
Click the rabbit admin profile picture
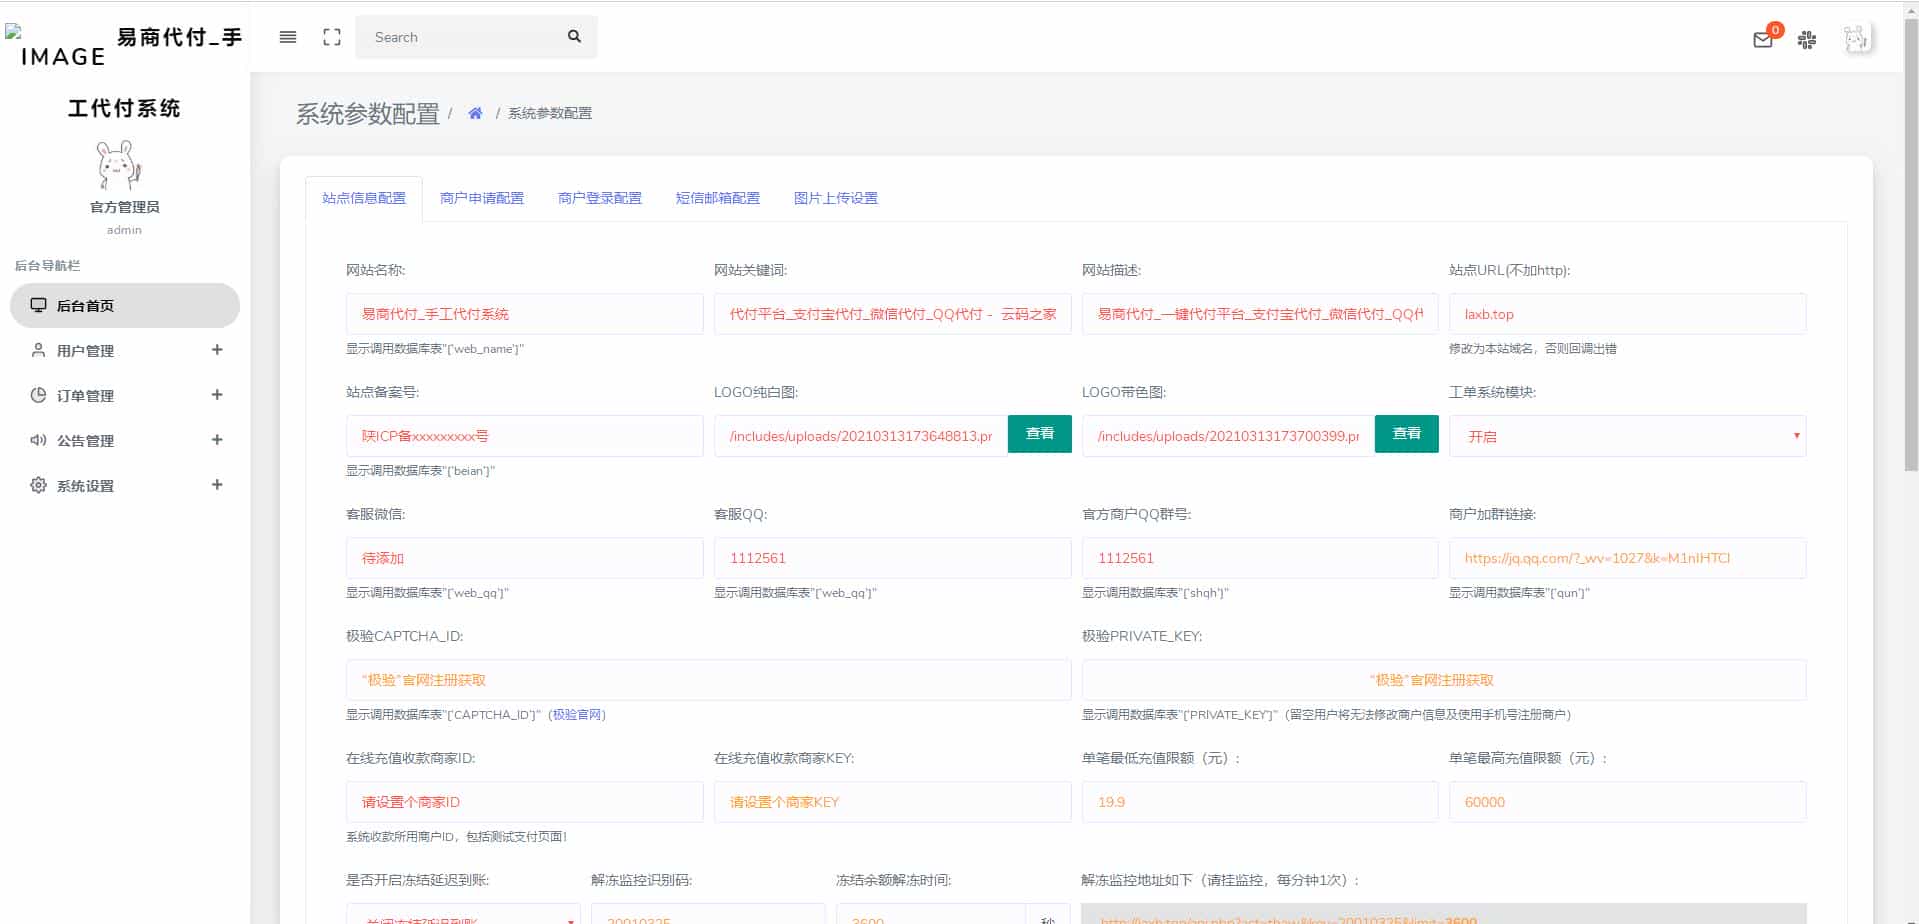tap(120, 165)
